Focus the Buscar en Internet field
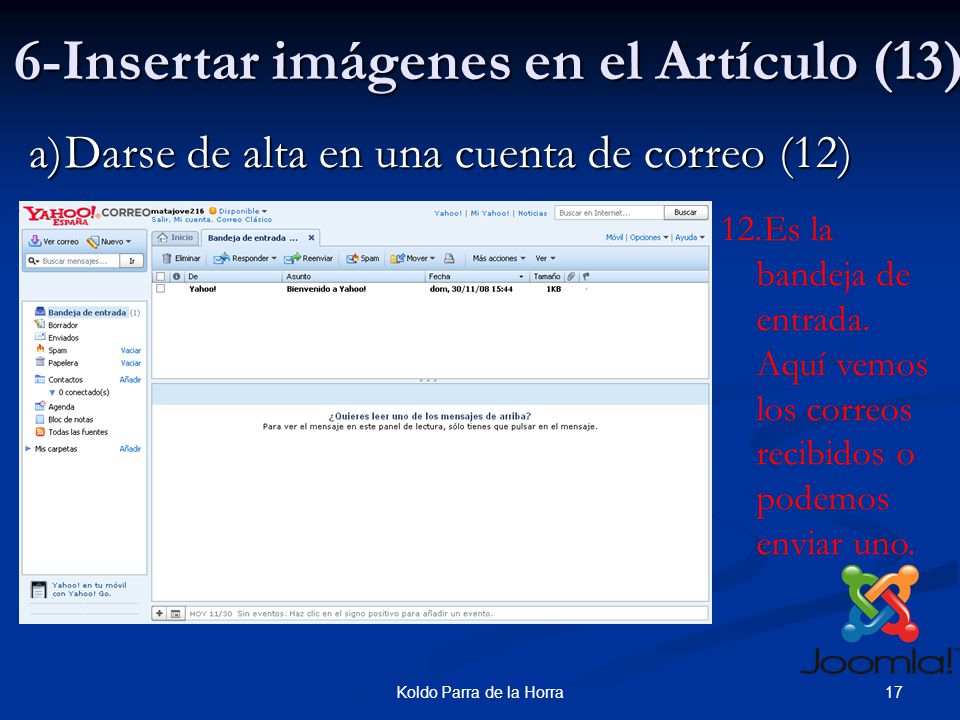 [x=609, y=213]
